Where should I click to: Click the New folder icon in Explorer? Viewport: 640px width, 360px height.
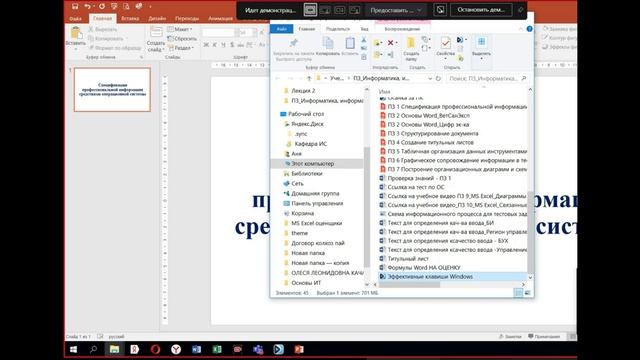411,43
